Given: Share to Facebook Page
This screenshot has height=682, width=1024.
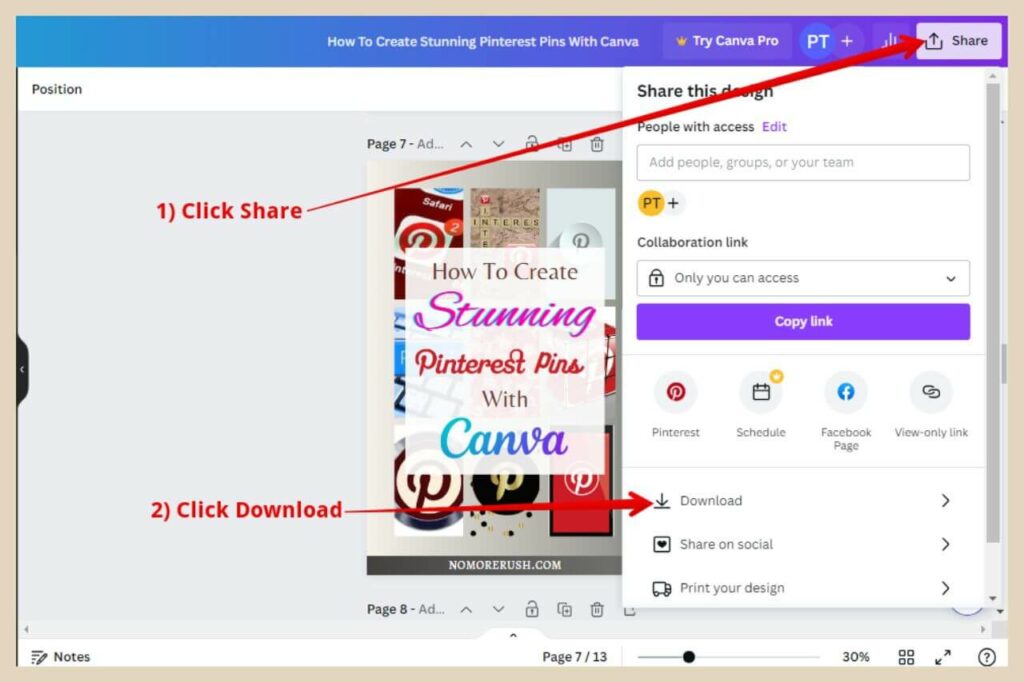Looking at the screenshot, I should click(x=846, y=410).
